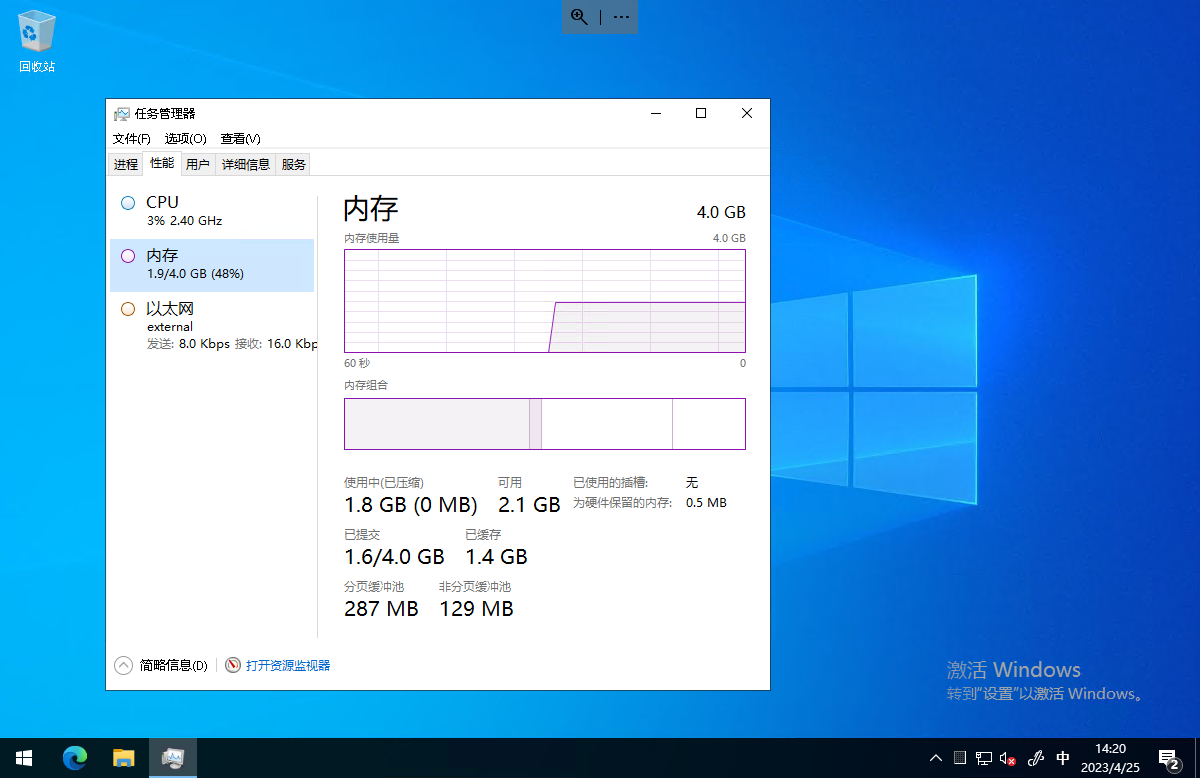The image size is (1200, 778).
Task: Click the 1.6/4.0 GB committed value
Action: 394,557
